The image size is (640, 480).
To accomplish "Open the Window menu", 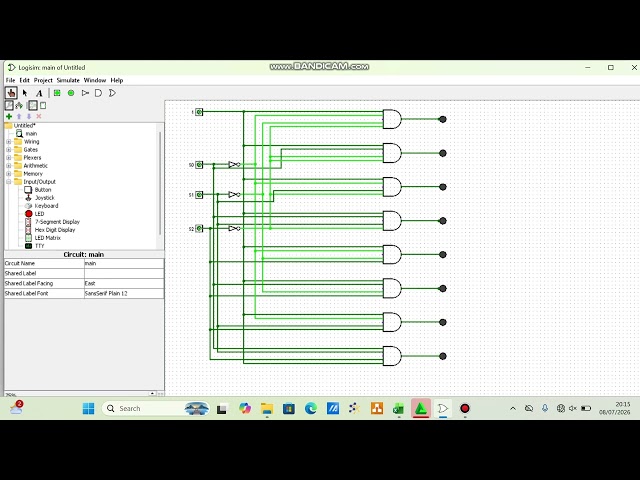I will [95, 80].
